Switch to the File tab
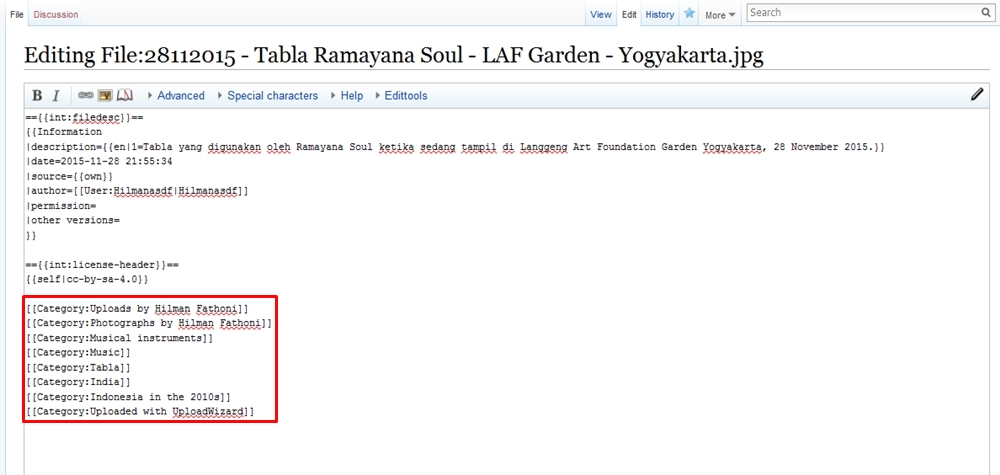Screen dimensions: 1000x475 pyautogui.click(x=17, y=15)
